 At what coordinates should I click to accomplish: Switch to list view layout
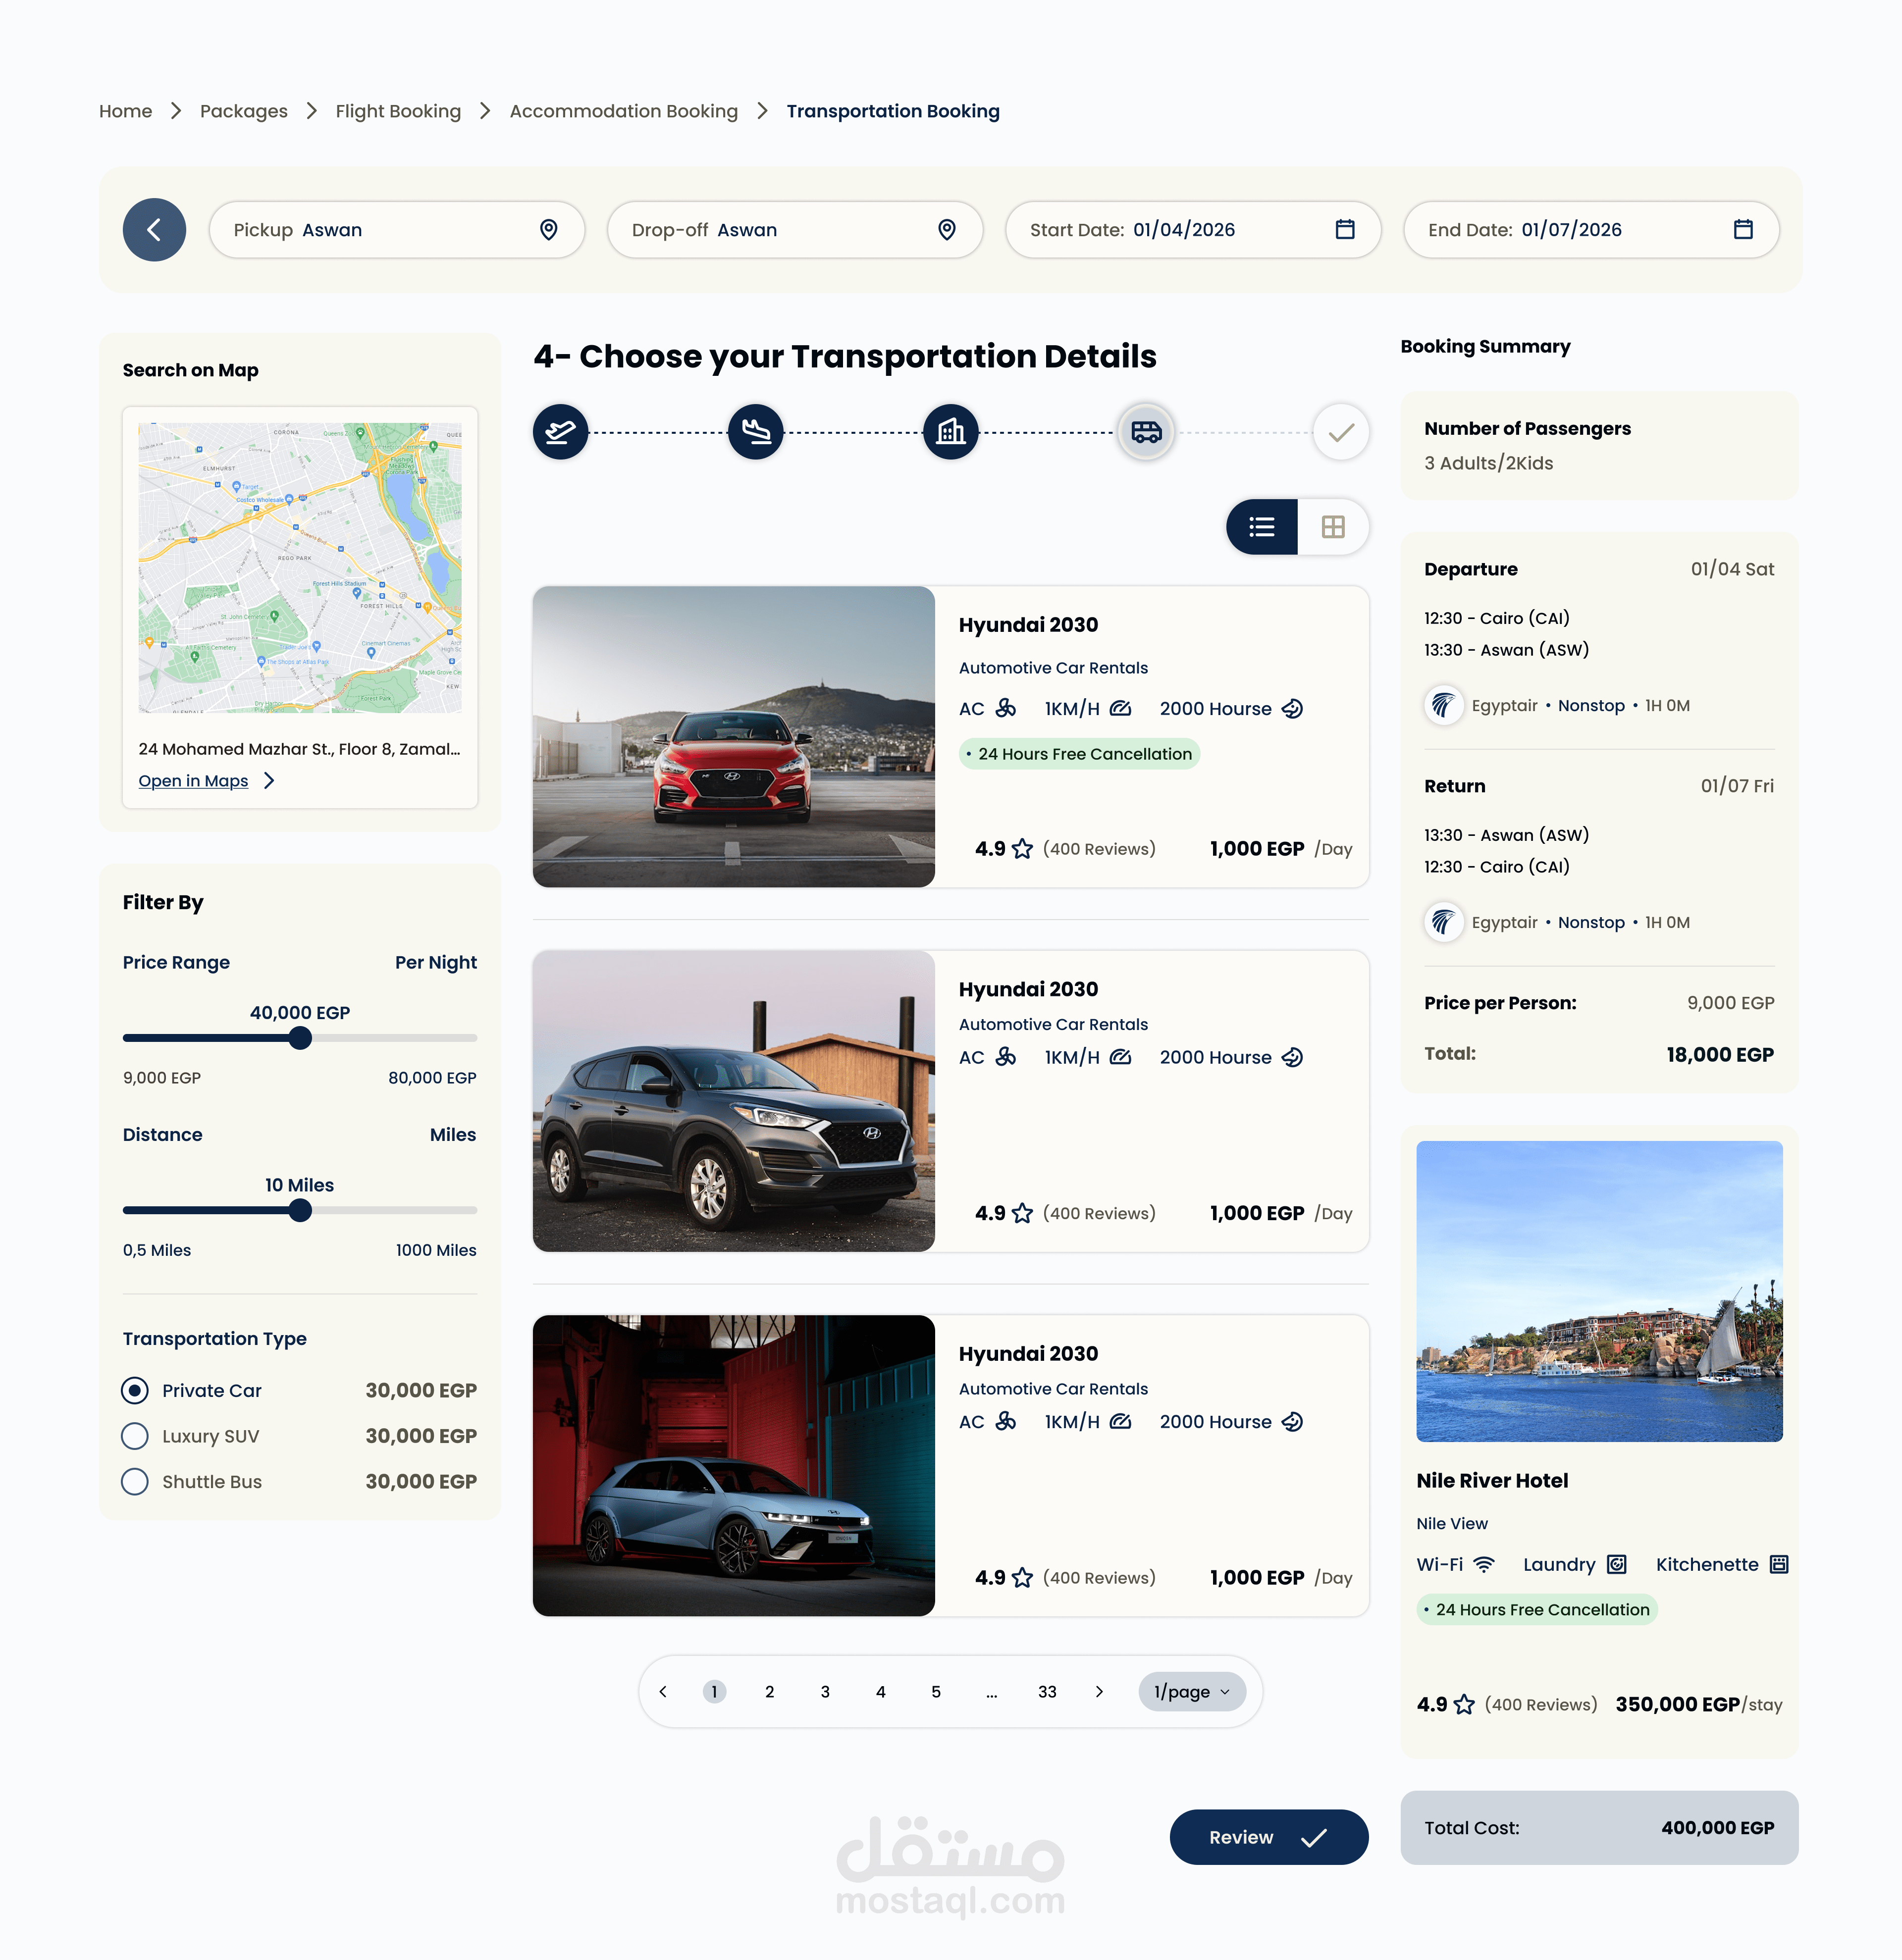1262,527
